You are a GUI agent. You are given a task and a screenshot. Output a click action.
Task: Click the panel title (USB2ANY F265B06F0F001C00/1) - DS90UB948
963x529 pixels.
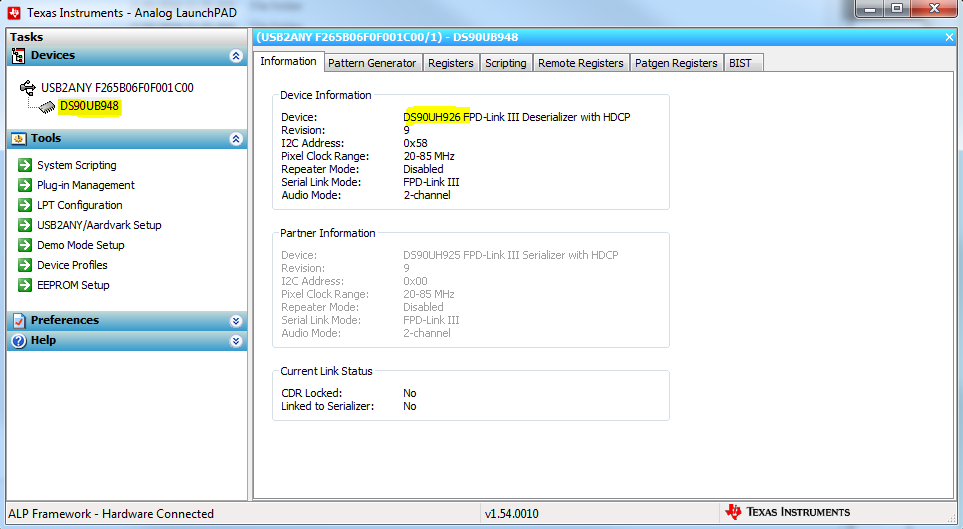tap(387, 37)
